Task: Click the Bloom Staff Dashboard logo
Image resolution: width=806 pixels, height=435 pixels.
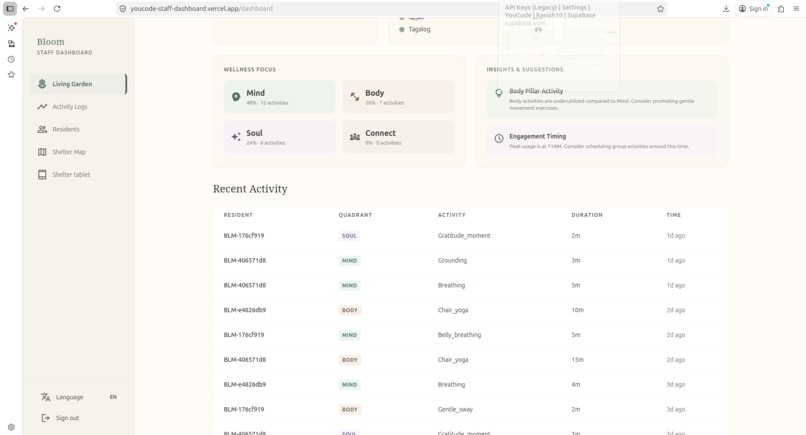Action: [65, 46]
